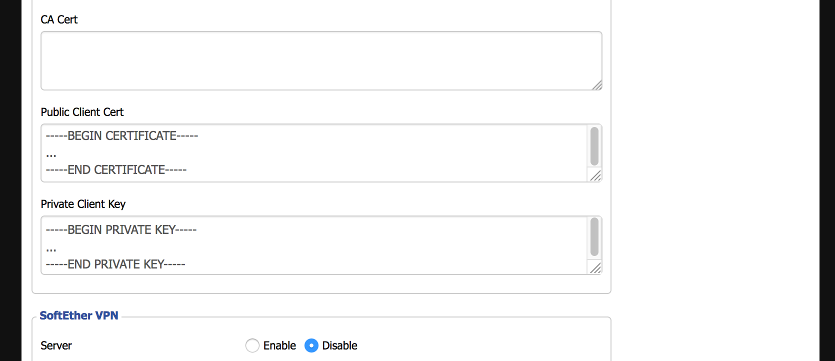Click the Public Client Cert label
The image size is (835, 361).
(x=82, y=112)
